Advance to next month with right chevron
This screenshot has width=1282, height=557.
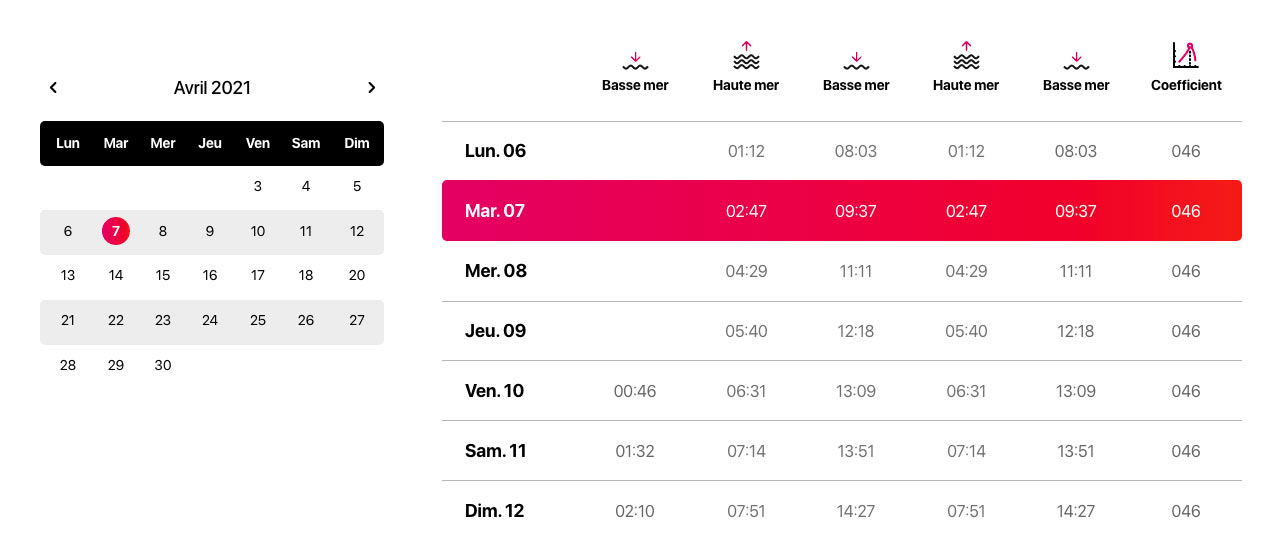(372, 88)
